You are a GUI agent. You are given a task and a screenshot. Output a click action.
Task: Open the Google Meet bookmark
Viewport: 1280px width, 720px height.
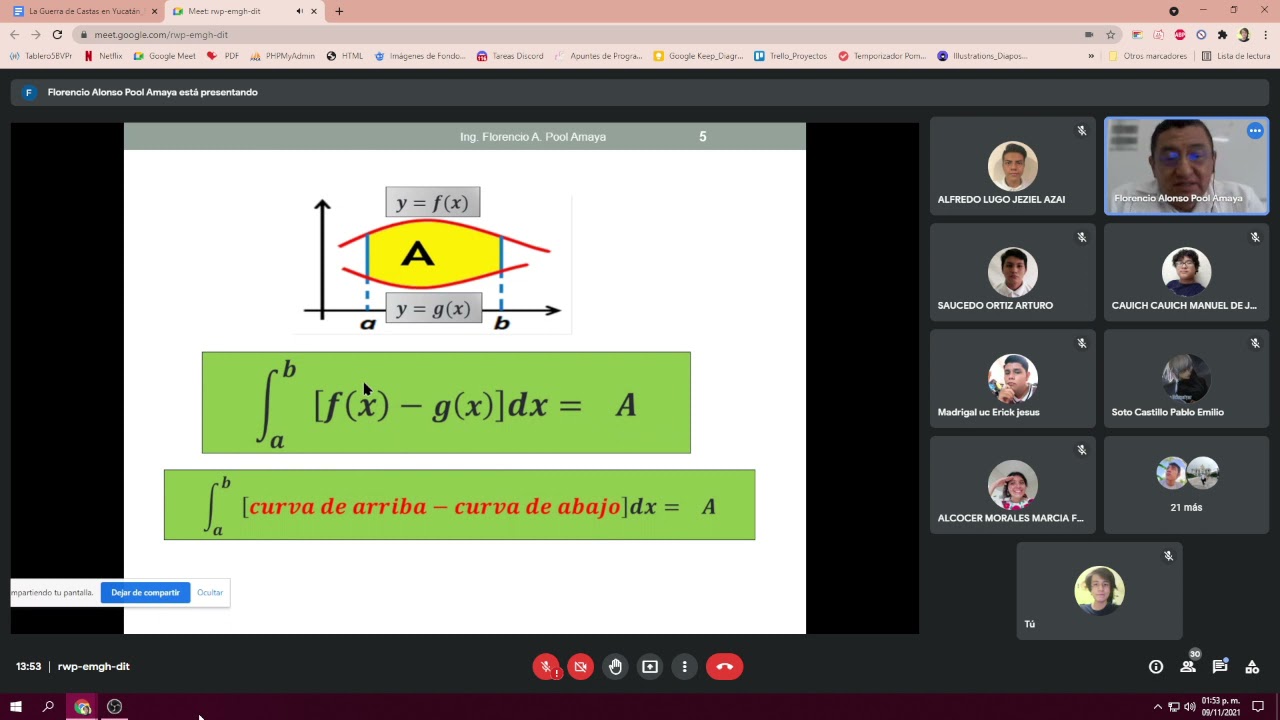165,56
